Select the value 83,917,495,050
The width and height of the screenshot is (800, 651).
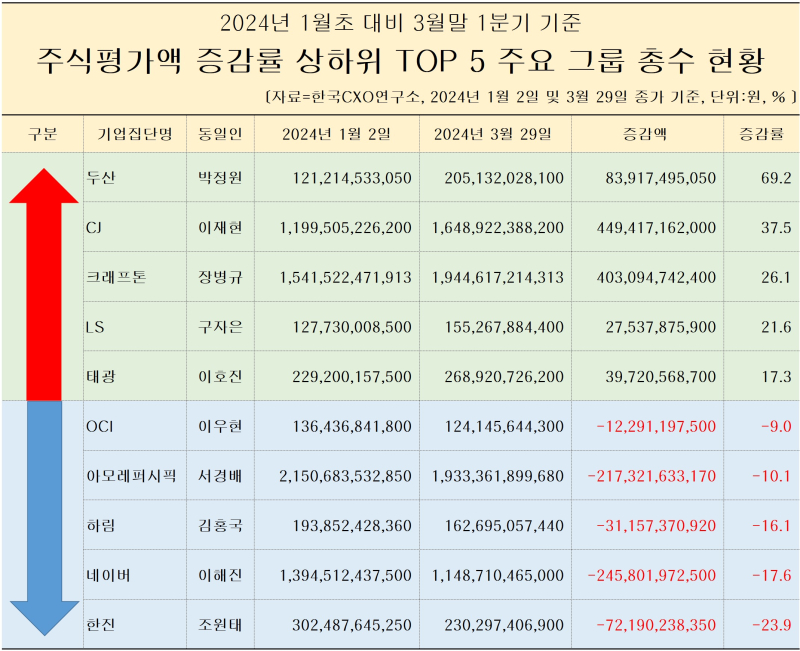661,178
